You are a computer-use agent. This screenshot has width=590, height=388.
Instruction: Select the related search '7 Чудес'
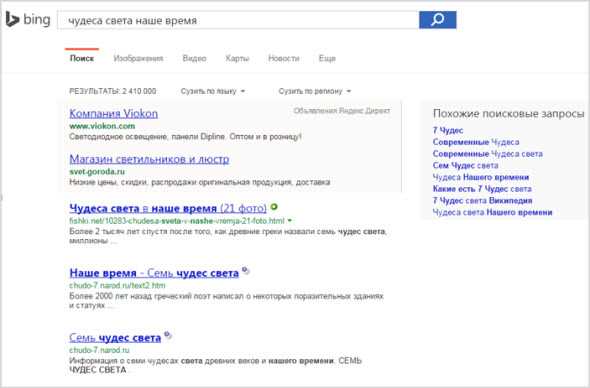[x=448, y=131]
